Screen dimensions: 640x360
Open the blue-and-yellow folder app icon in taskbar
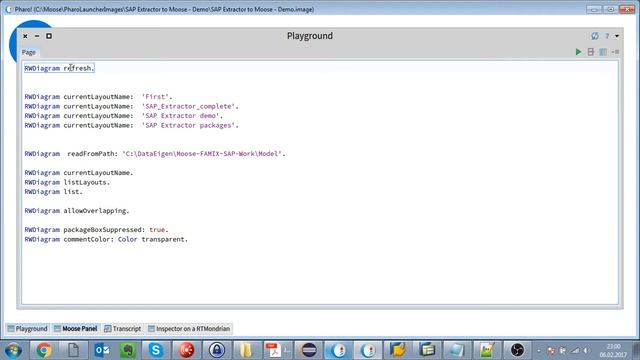(x=398, y=350)
